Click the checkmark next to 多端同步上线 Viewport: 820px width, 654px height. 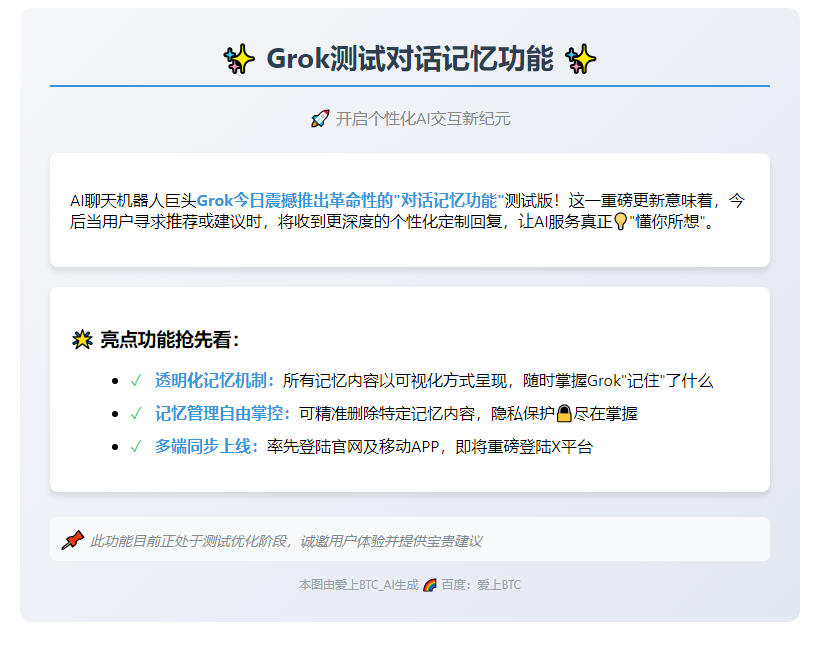136,446
